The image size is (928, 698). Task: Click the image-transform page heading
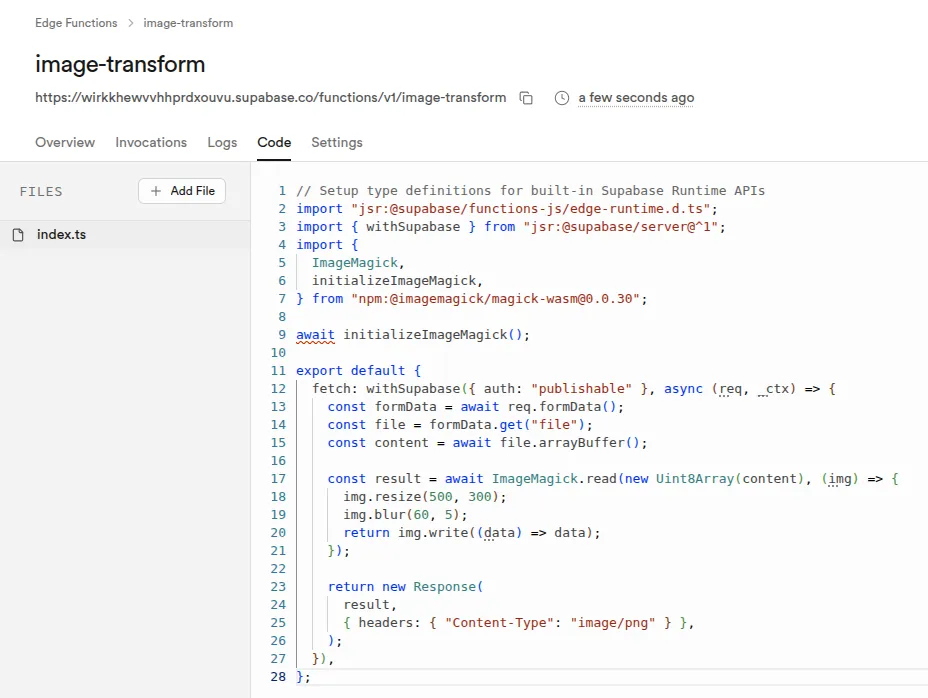(120, 64)
